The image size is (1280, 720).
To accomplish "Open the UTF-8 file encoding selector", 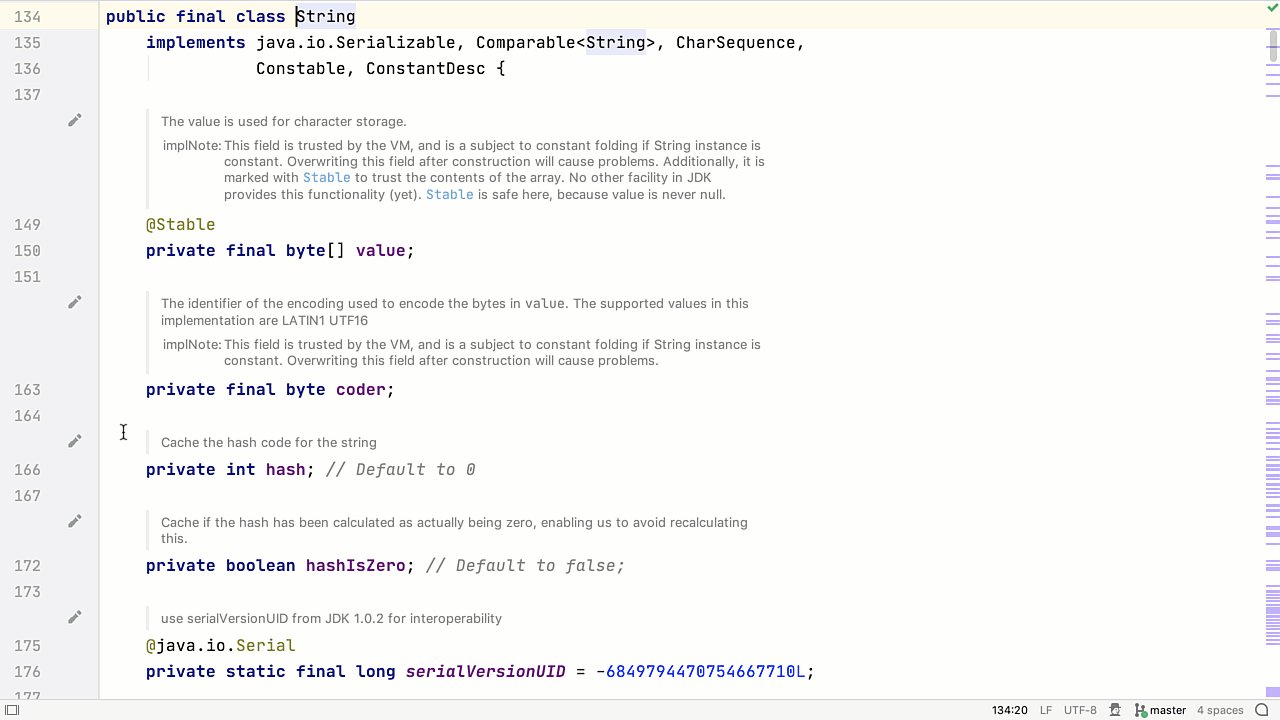I will coord(1079,710).
